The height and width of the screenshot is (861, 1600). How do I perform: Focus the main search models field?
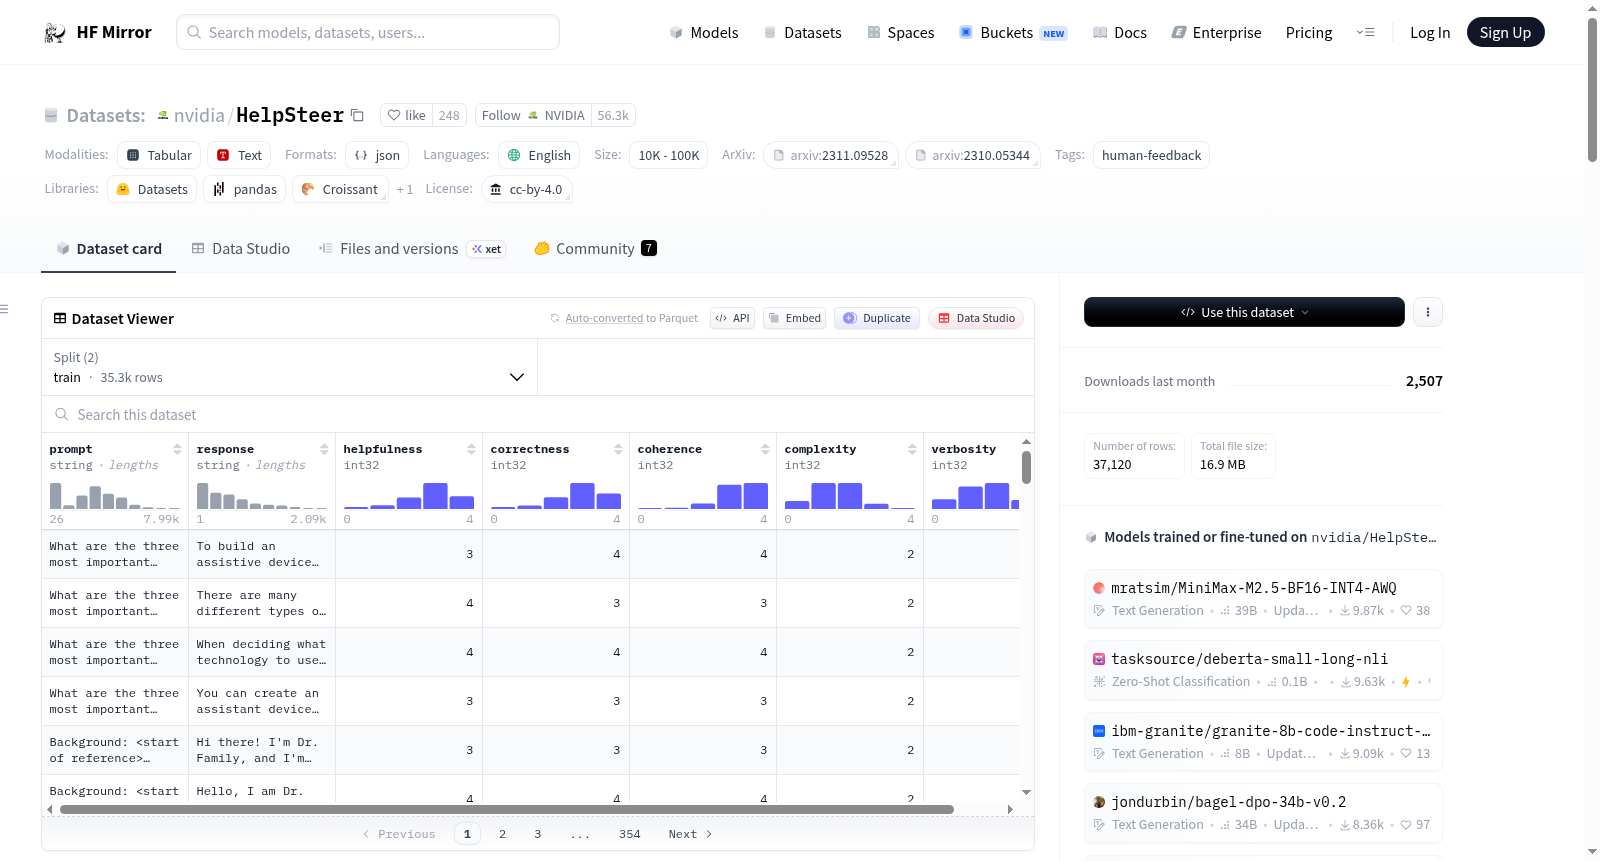point(368,32)
